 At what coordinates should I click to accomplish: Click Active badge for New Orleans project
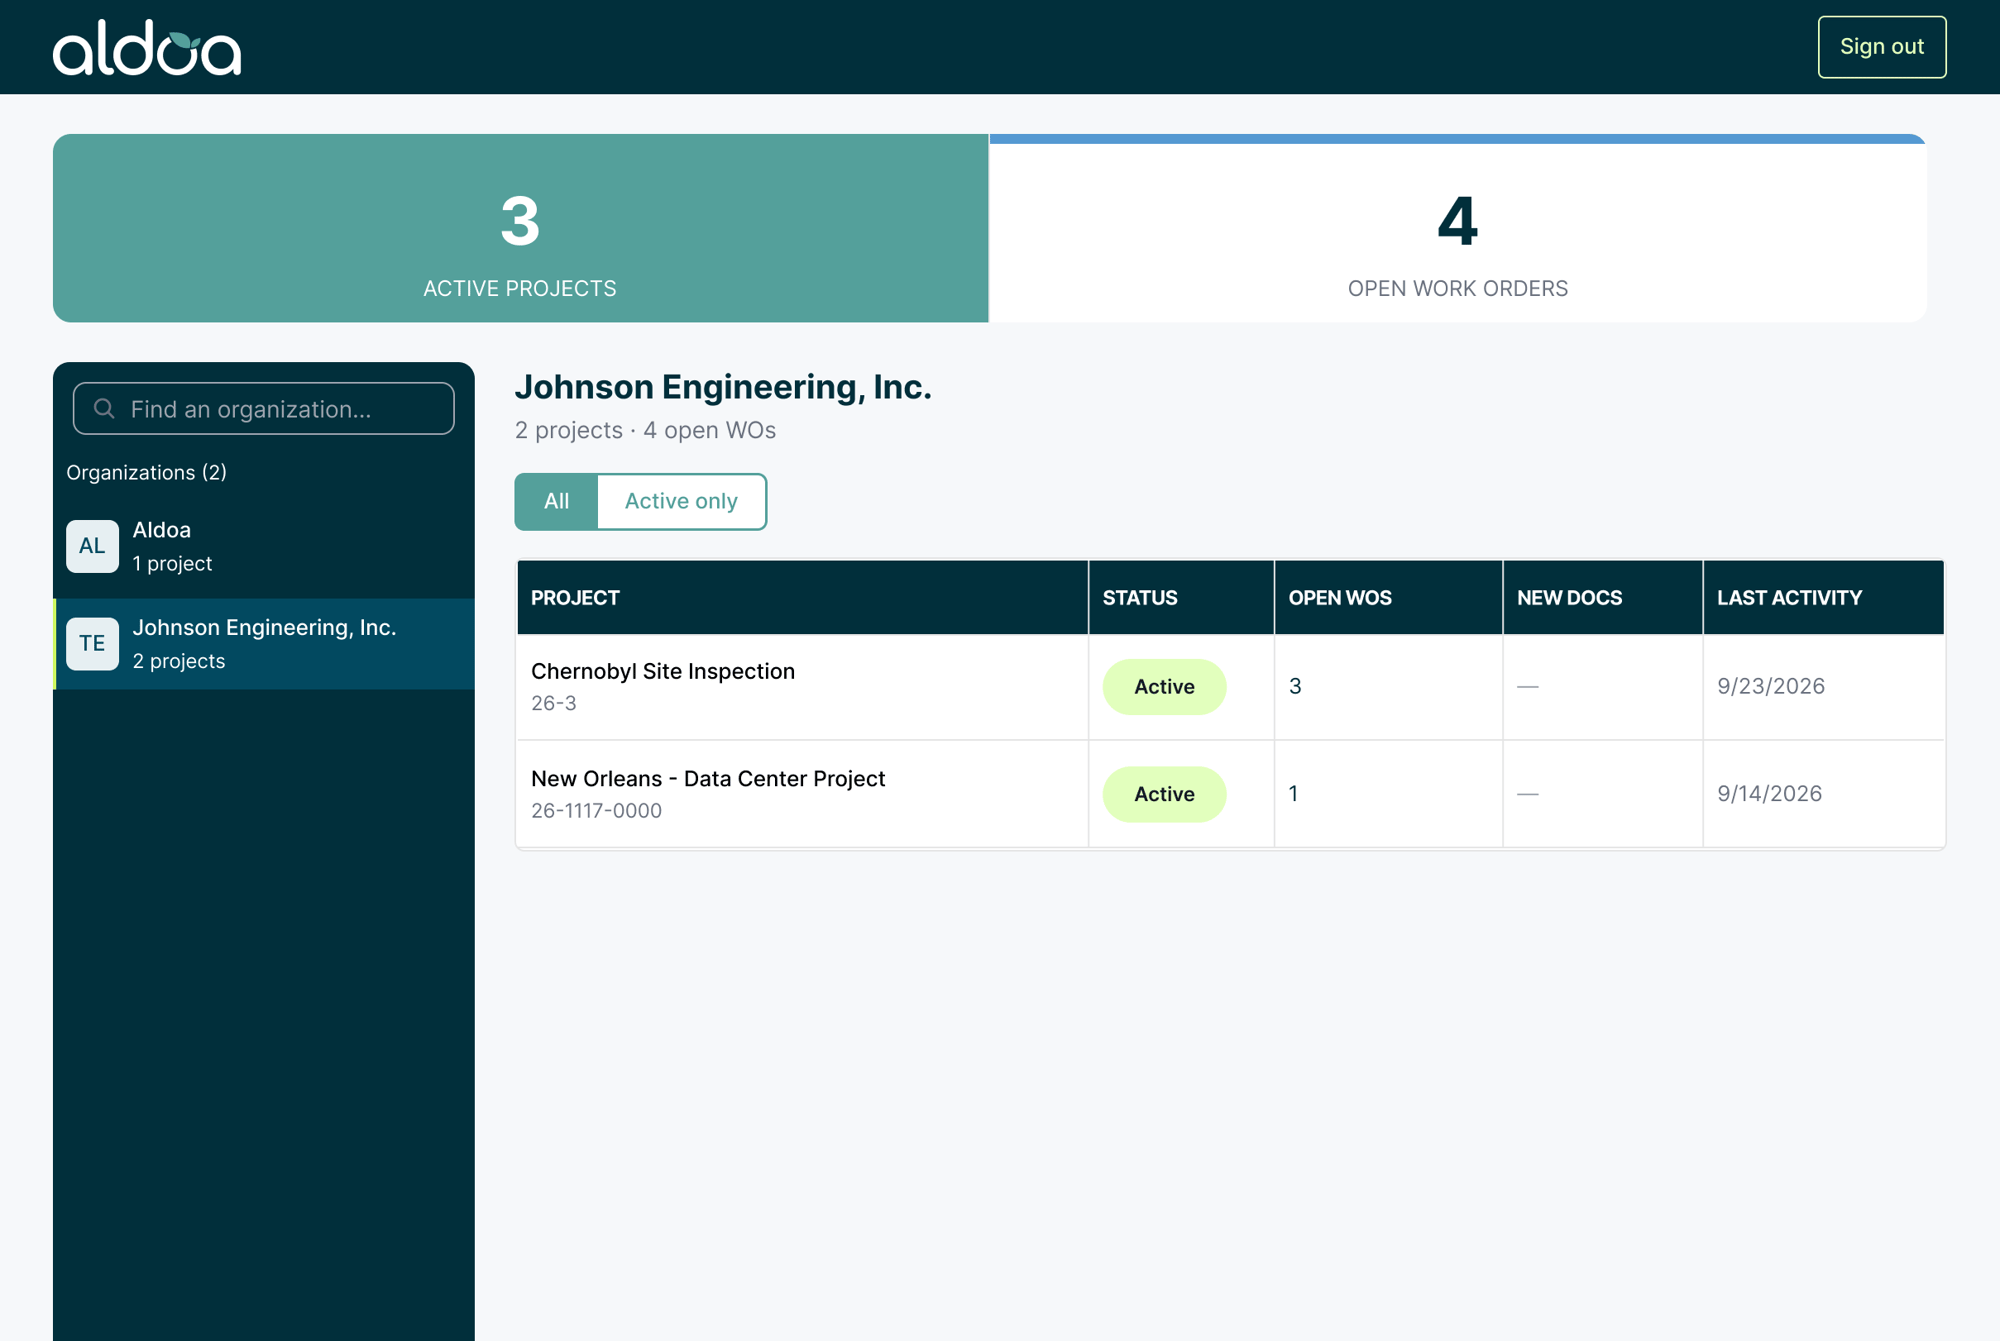1164,794
